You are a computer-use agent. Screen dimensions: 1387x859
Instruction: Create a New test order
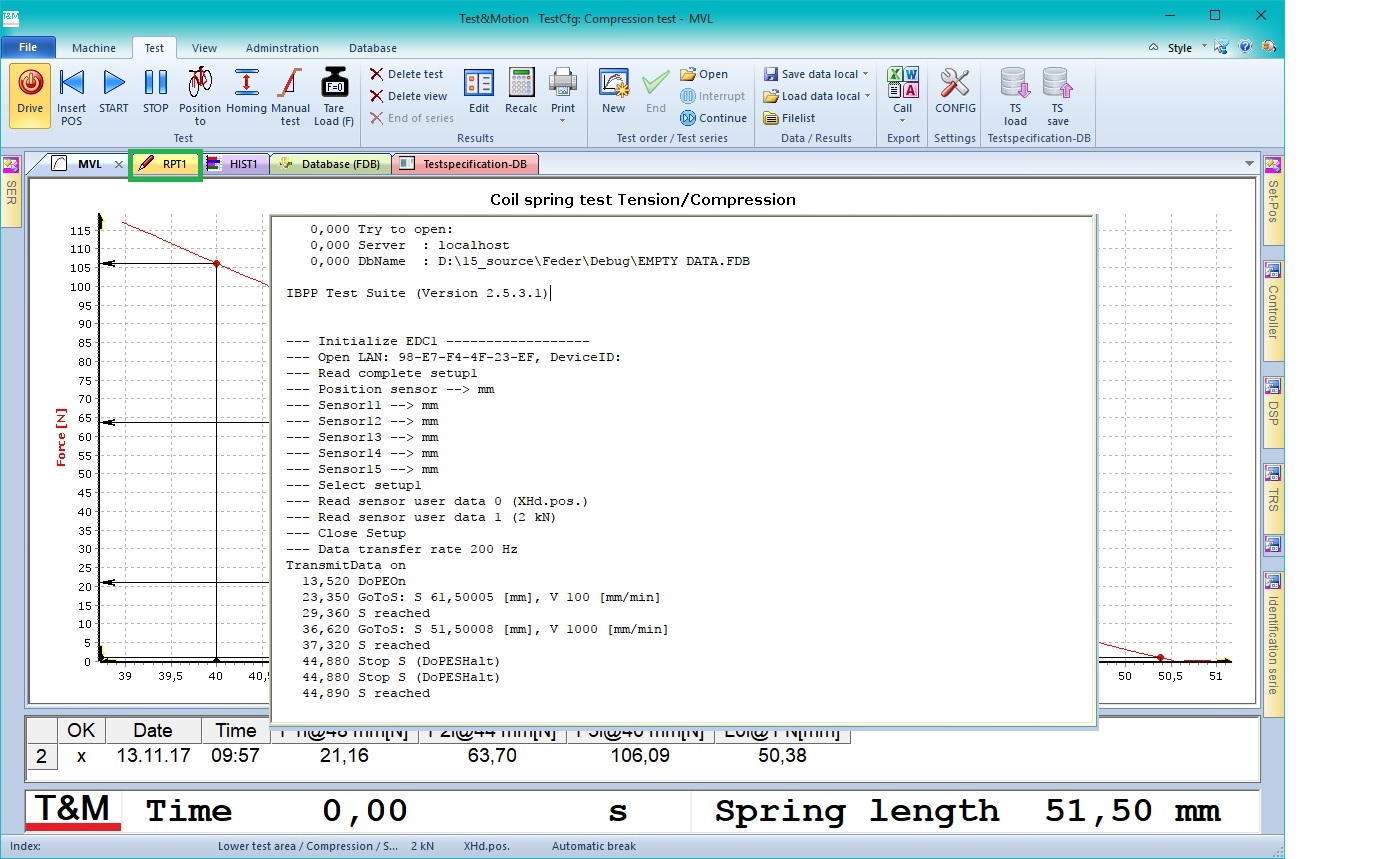click(x=614, y=91)
